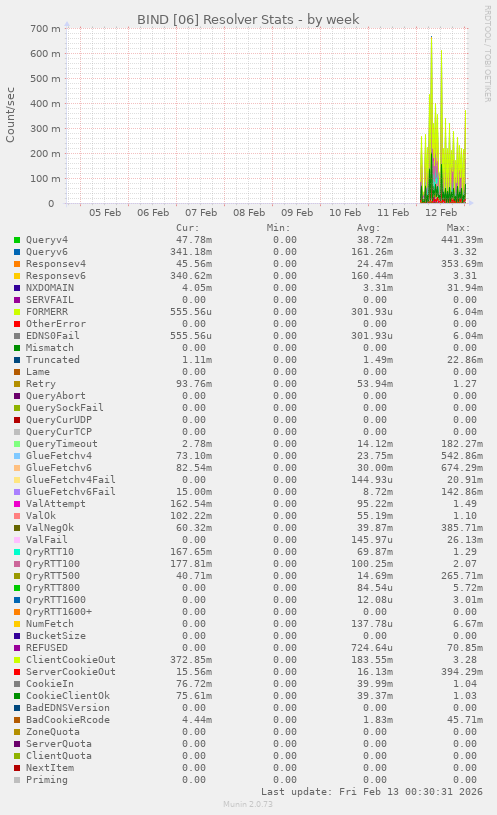The width and height of the screenshot is (497, 815).
Task: Click the Max: column header
Action: click(459, 228)
